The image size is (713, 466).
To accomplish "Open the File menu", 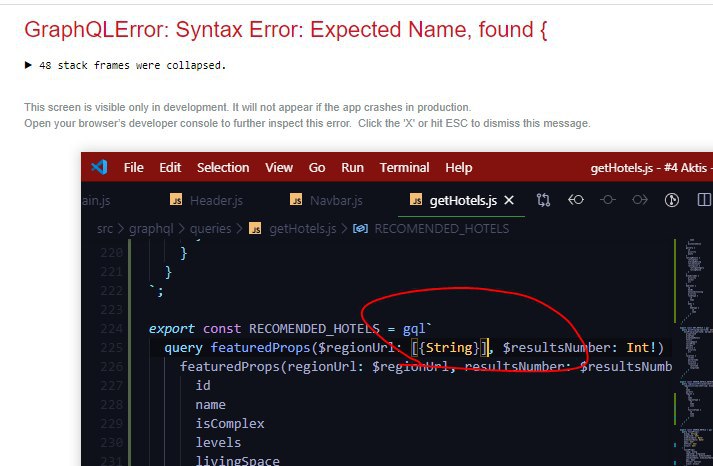I will (133, 168).
